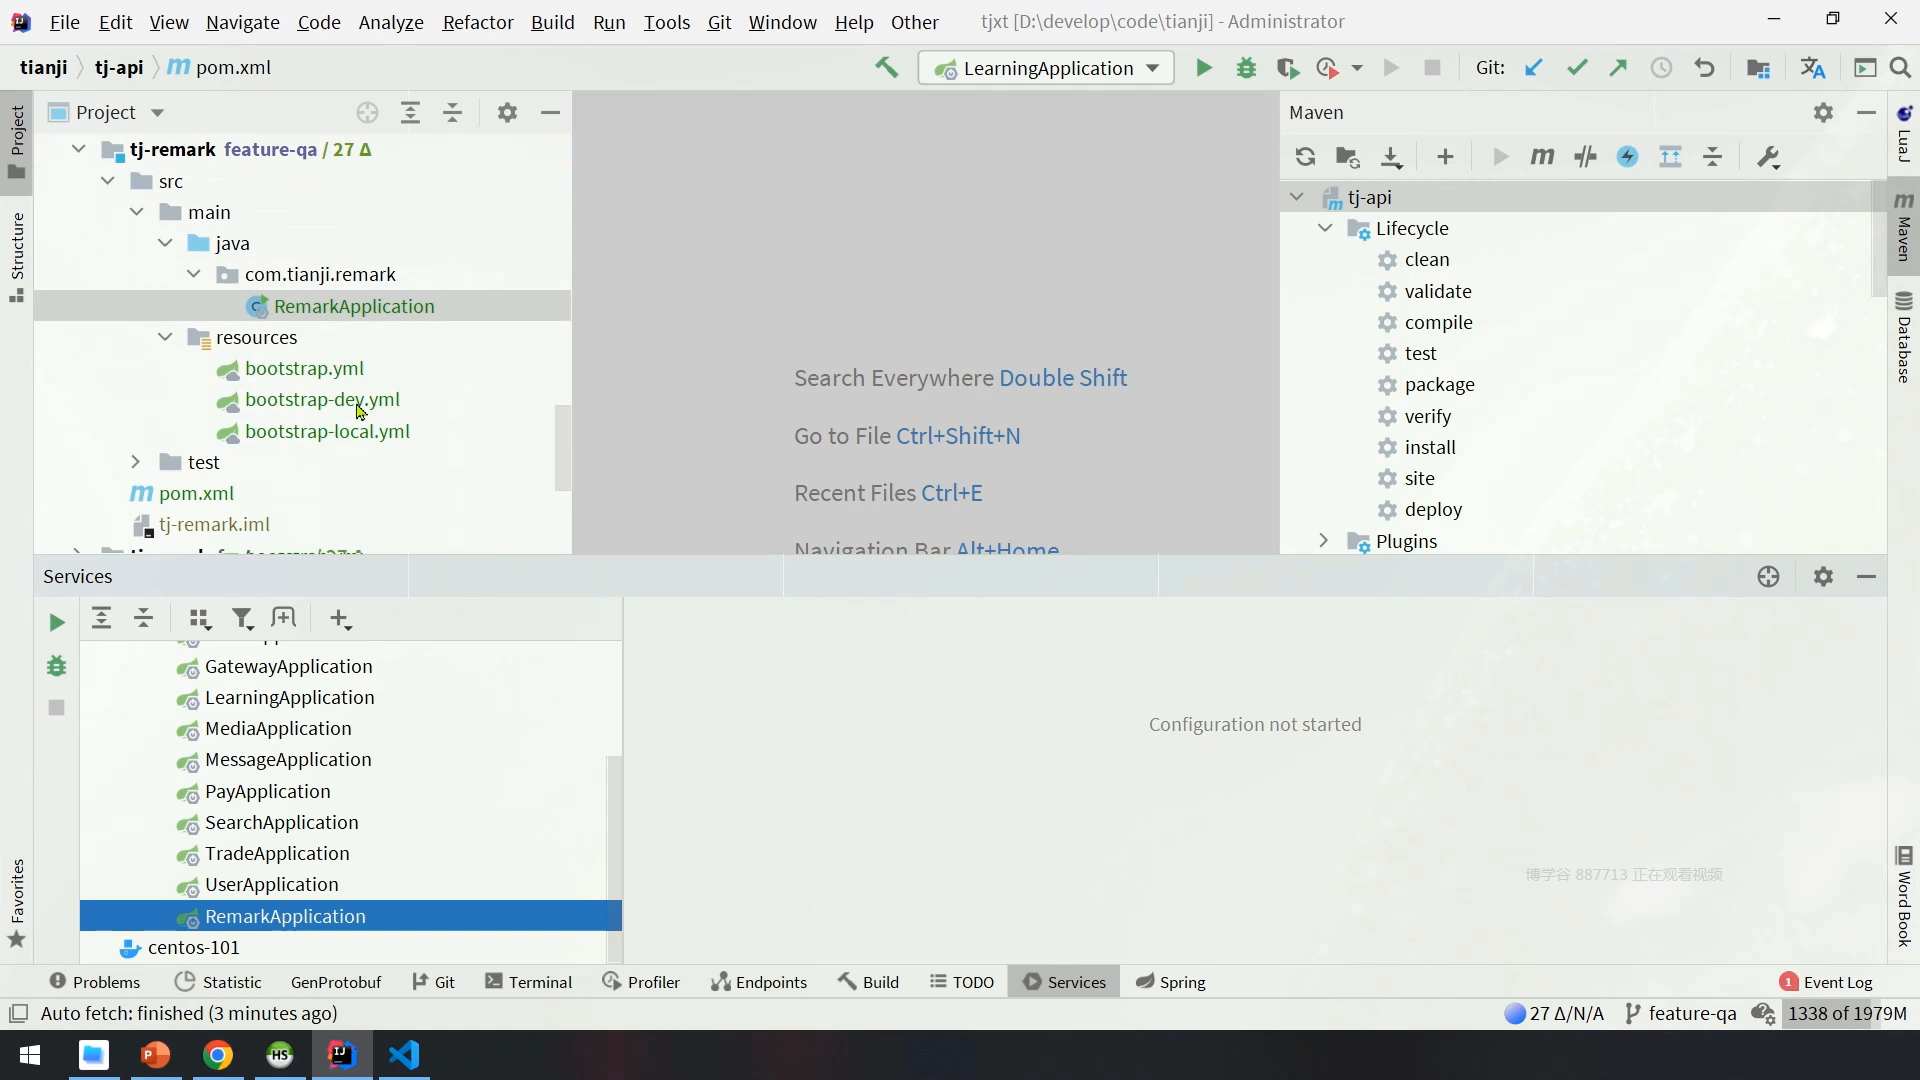Click feature-qa branch in status bar
Image resolution: width=1920 pixels, height=1080 pixels.
(x=1680, y=1014)
